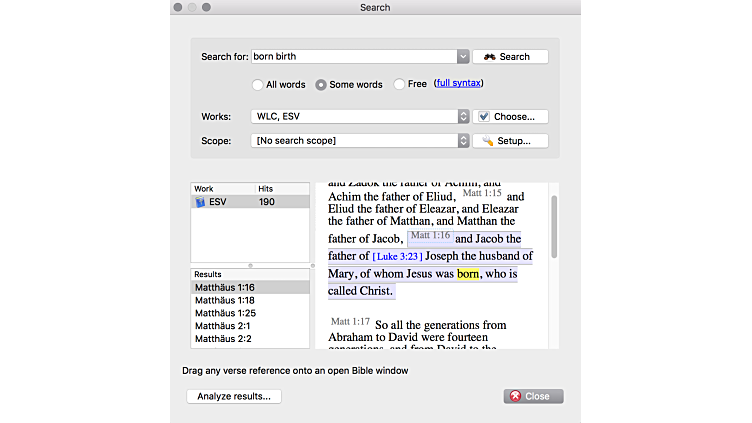Select the All words radio option
The image size is (752, 423).
[258, 85]
